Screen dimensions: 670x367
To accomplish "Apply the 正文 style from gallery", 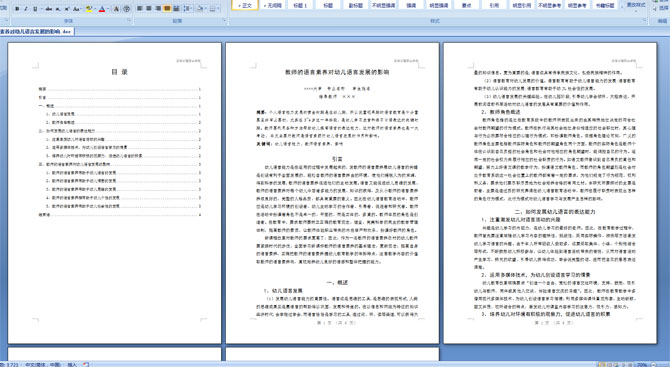I will (245, 6).
